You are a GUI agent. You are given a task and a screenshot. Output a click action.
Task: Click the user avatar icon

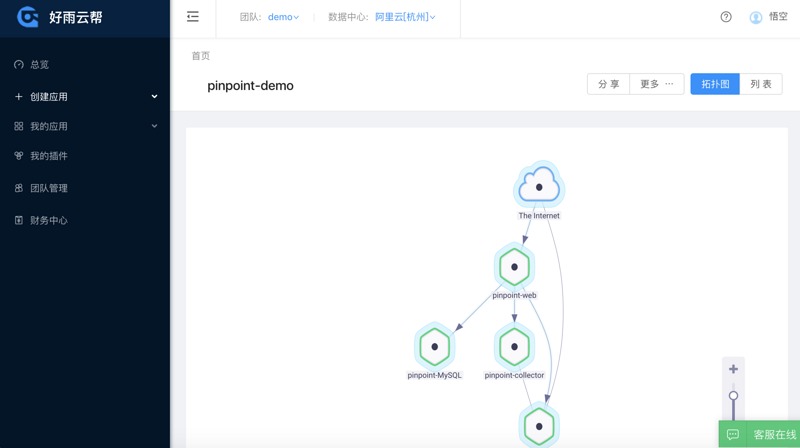click(x=756, y=17)
